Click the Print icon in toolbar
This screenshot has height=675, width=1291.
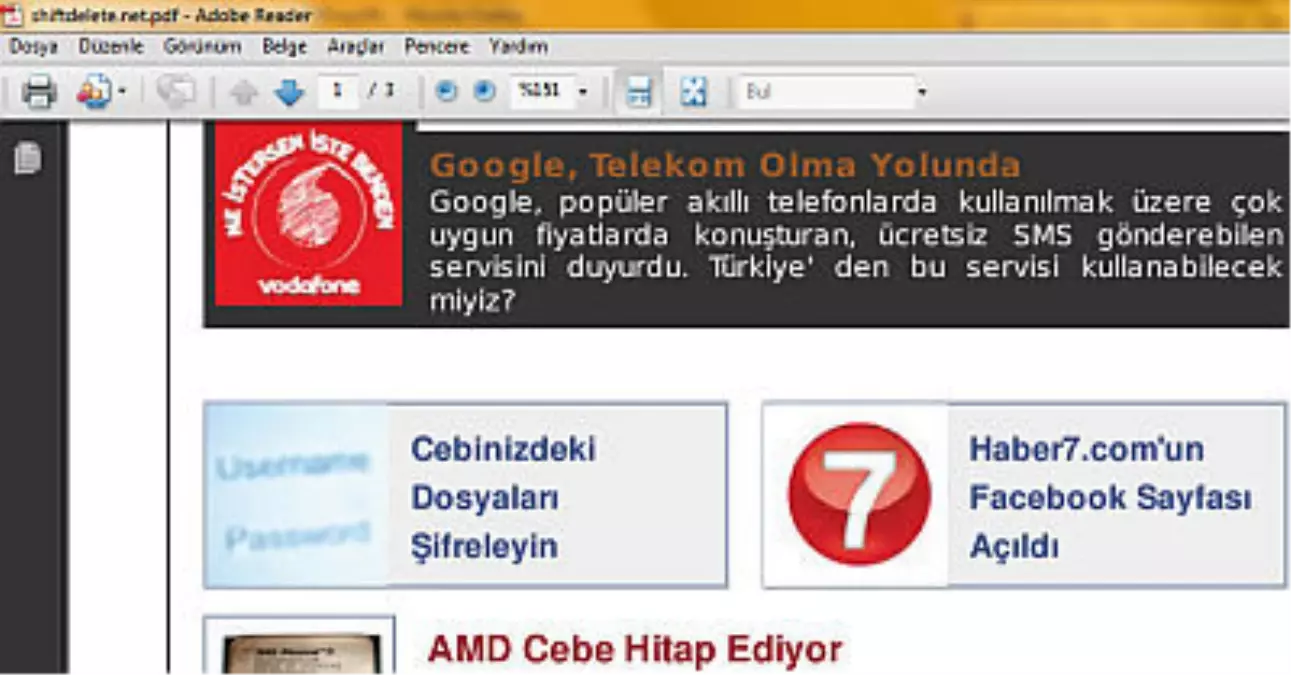pyautogui.click(x=39, y=93)
